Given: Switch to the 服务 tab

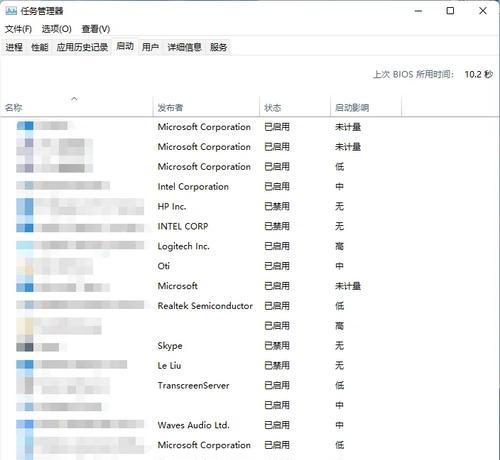Looking at the screenshot, I should click(219, 47).
